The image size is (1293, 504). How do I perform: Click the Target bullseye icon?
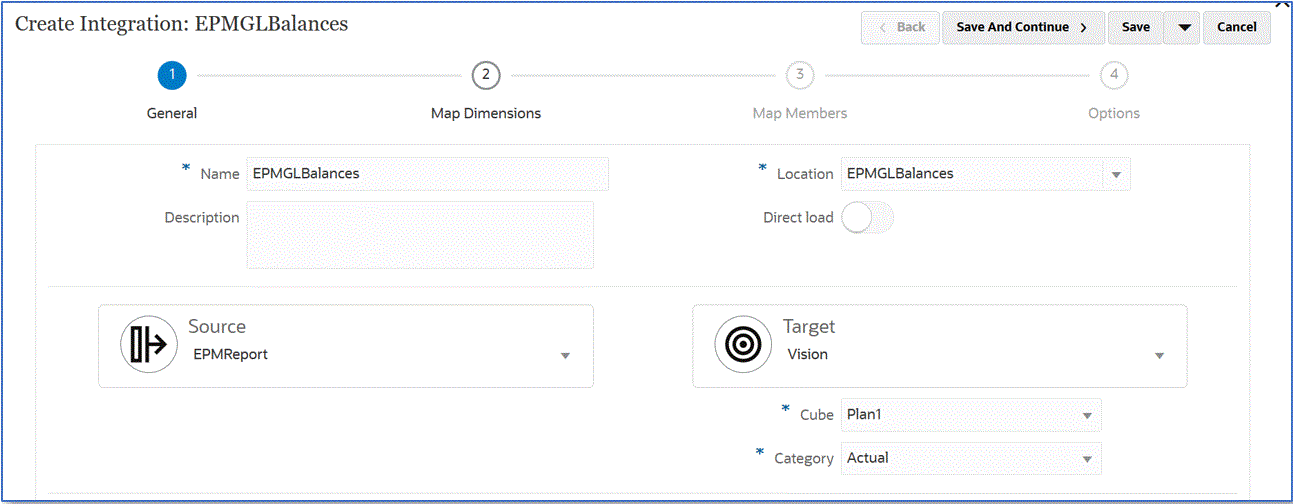(x=742, y=345)
